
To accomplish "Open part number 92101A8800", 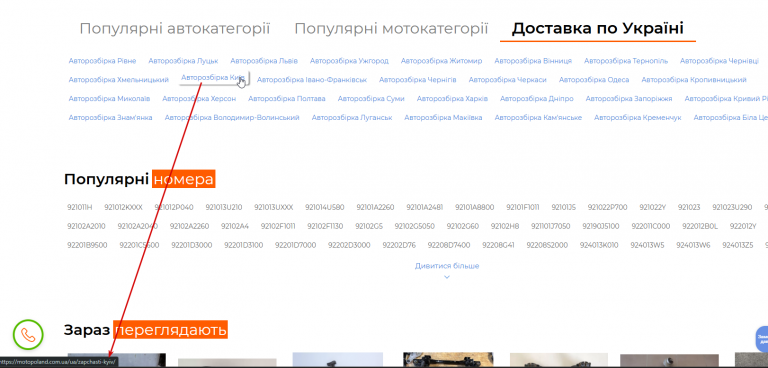I will (x=475, y=207).
